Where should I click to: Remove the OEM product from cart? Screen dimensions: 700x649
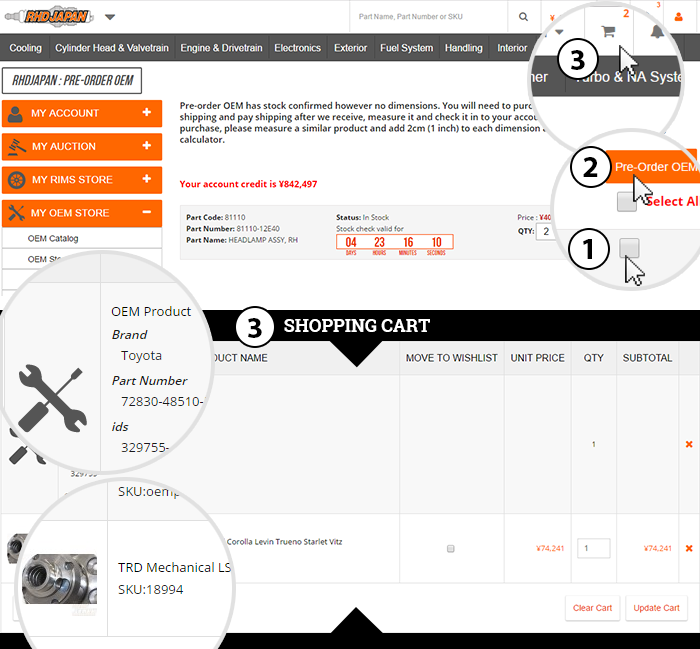click(x=689, y=444)
